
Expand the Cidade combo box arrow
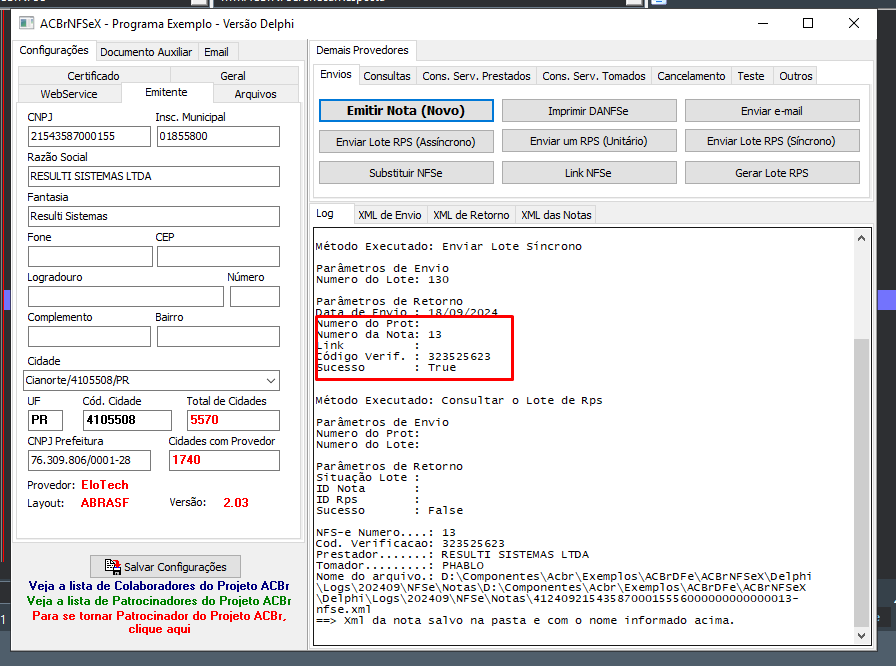click(x=271, y=380)
